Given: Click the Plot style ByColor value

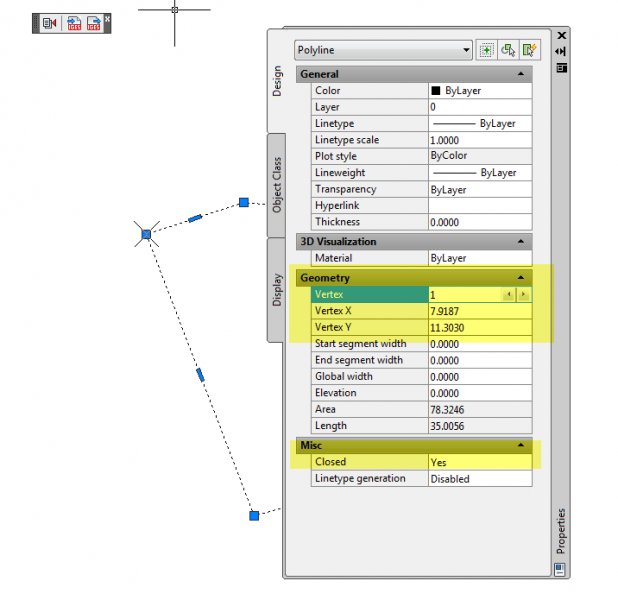Looking at the screenshot, I should click(480, 156).
